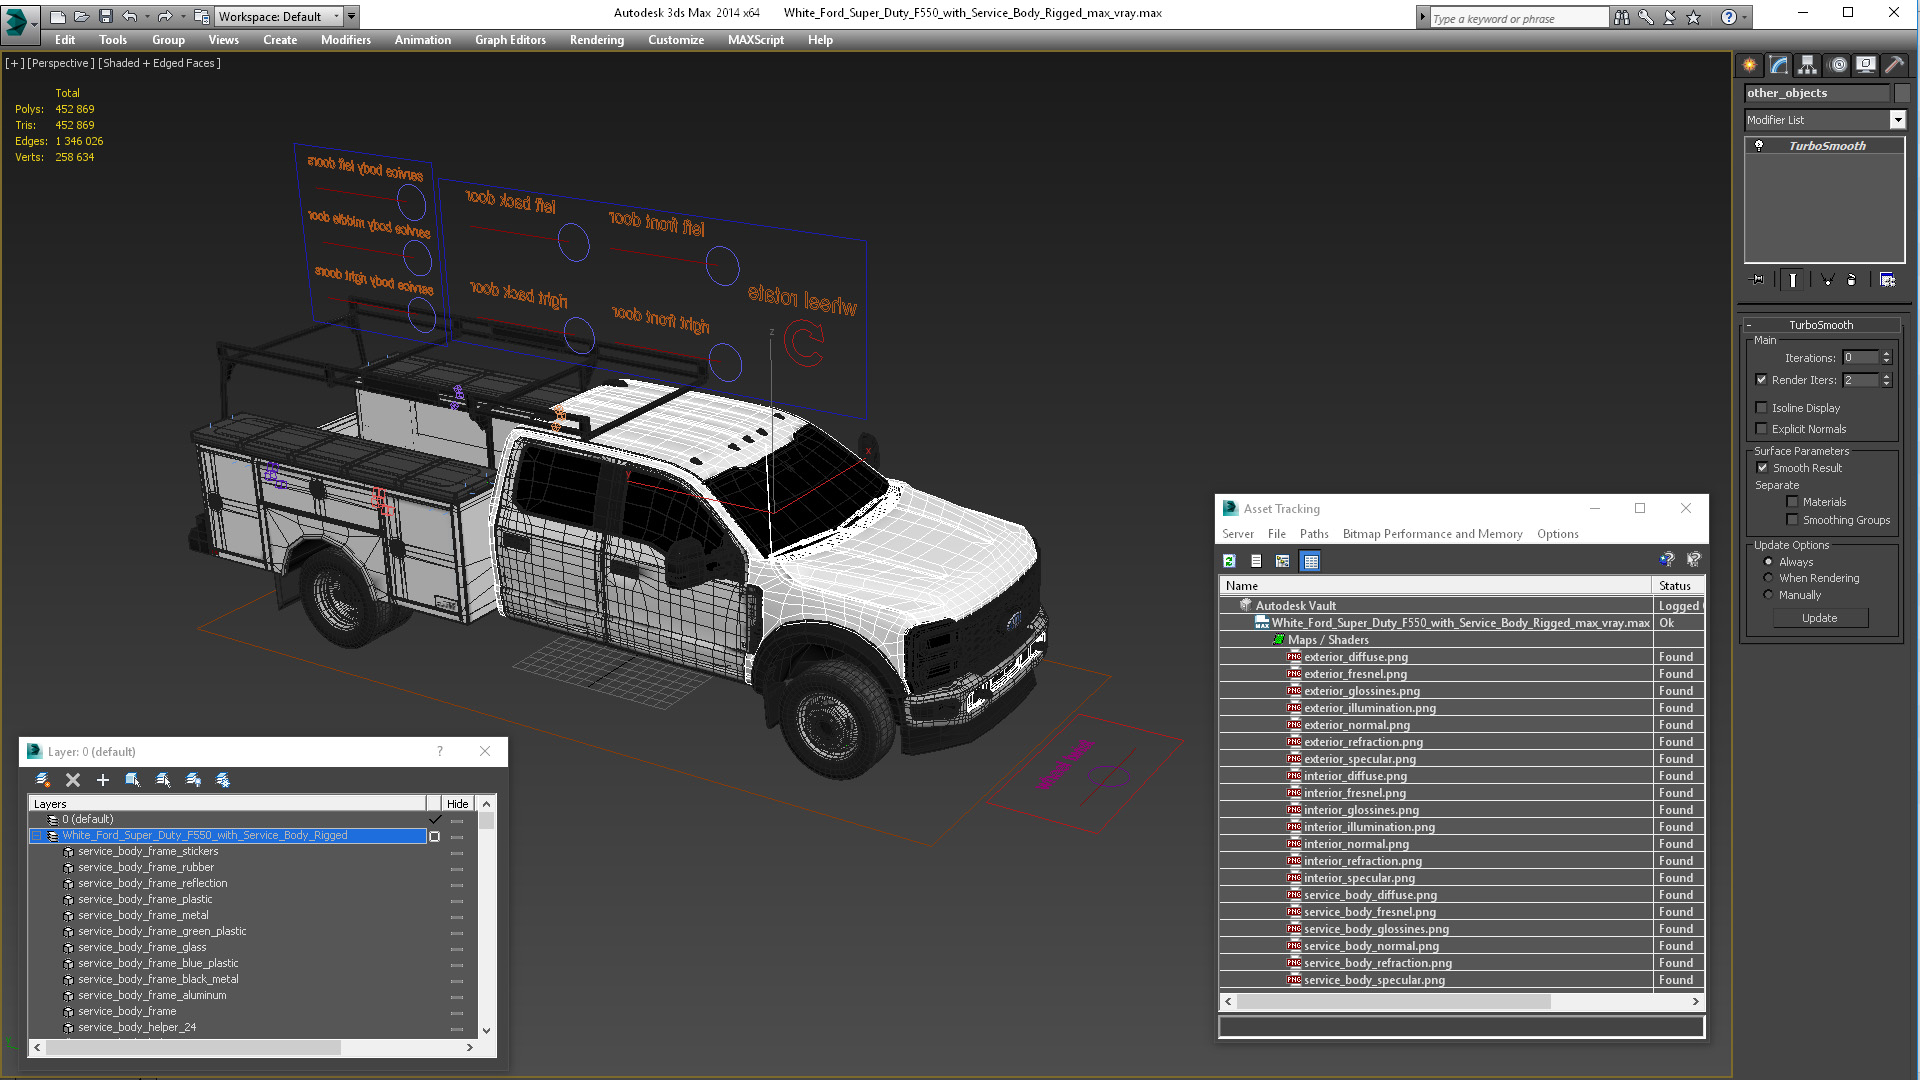This screenshot has width=1920, height=1080.
Task: Open quick access toolbar customize arrow
Action: [x=352, y=16]
